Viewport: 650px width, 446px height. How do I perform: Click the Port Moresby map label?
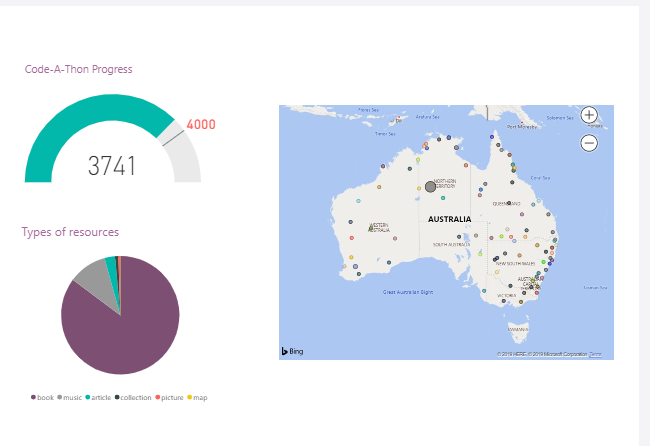(522, 127)
